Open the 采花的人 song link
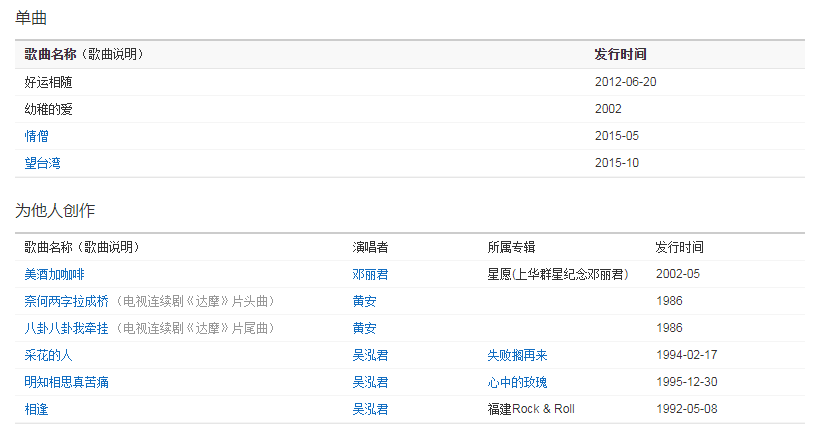823x430 pixels. (49, 355)
